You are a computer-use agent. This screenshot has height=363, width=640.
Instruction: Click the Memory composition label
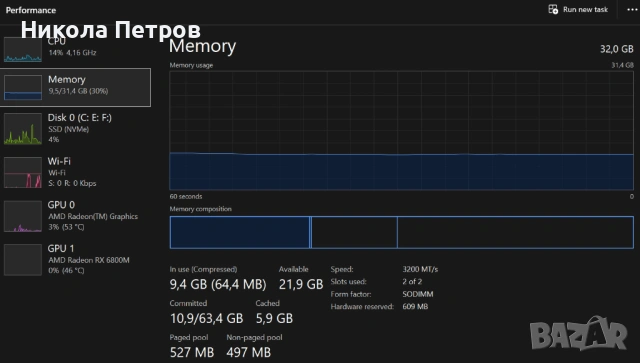coord(200,209)
